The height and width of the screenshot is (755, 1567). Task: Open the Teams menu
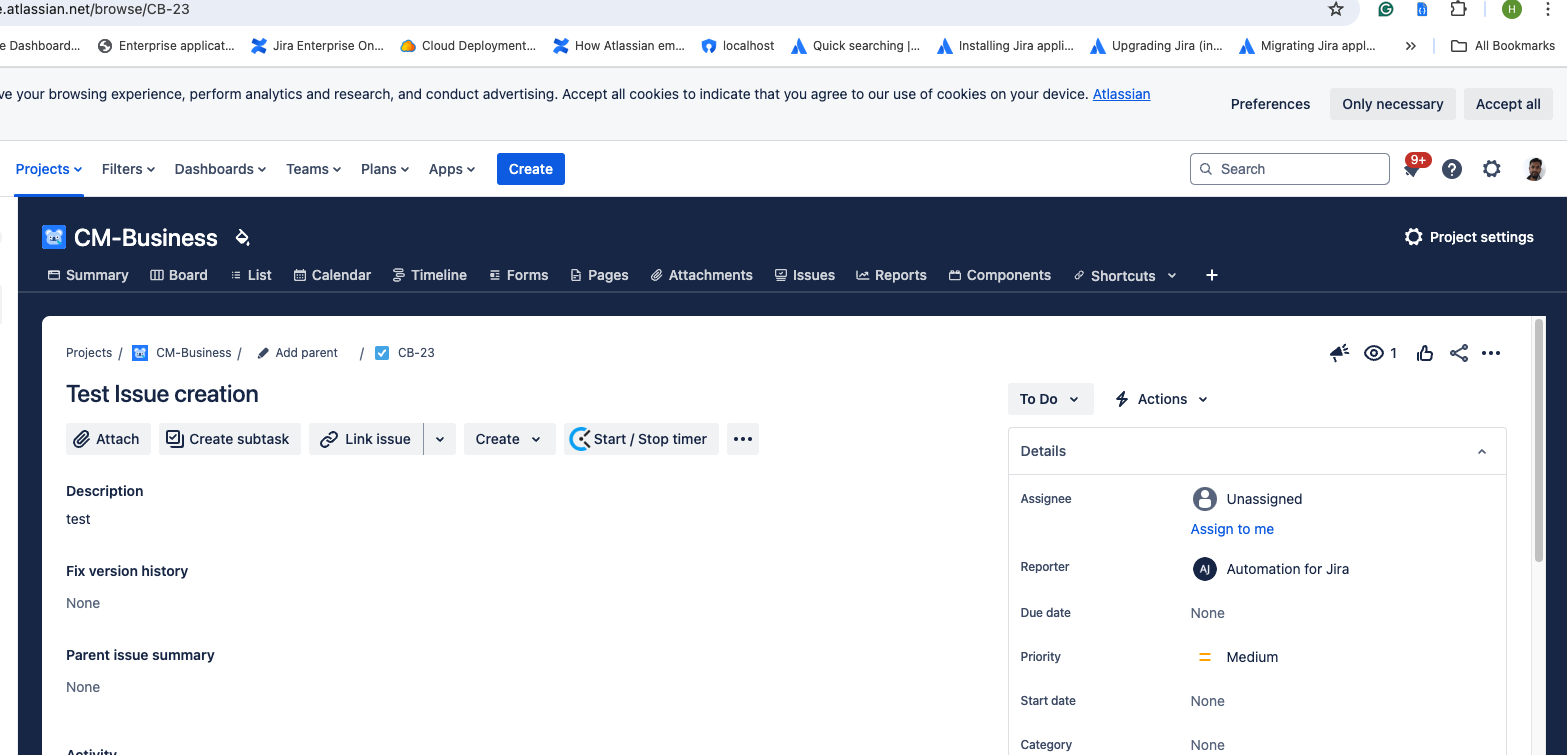click(x=313, y=169)
